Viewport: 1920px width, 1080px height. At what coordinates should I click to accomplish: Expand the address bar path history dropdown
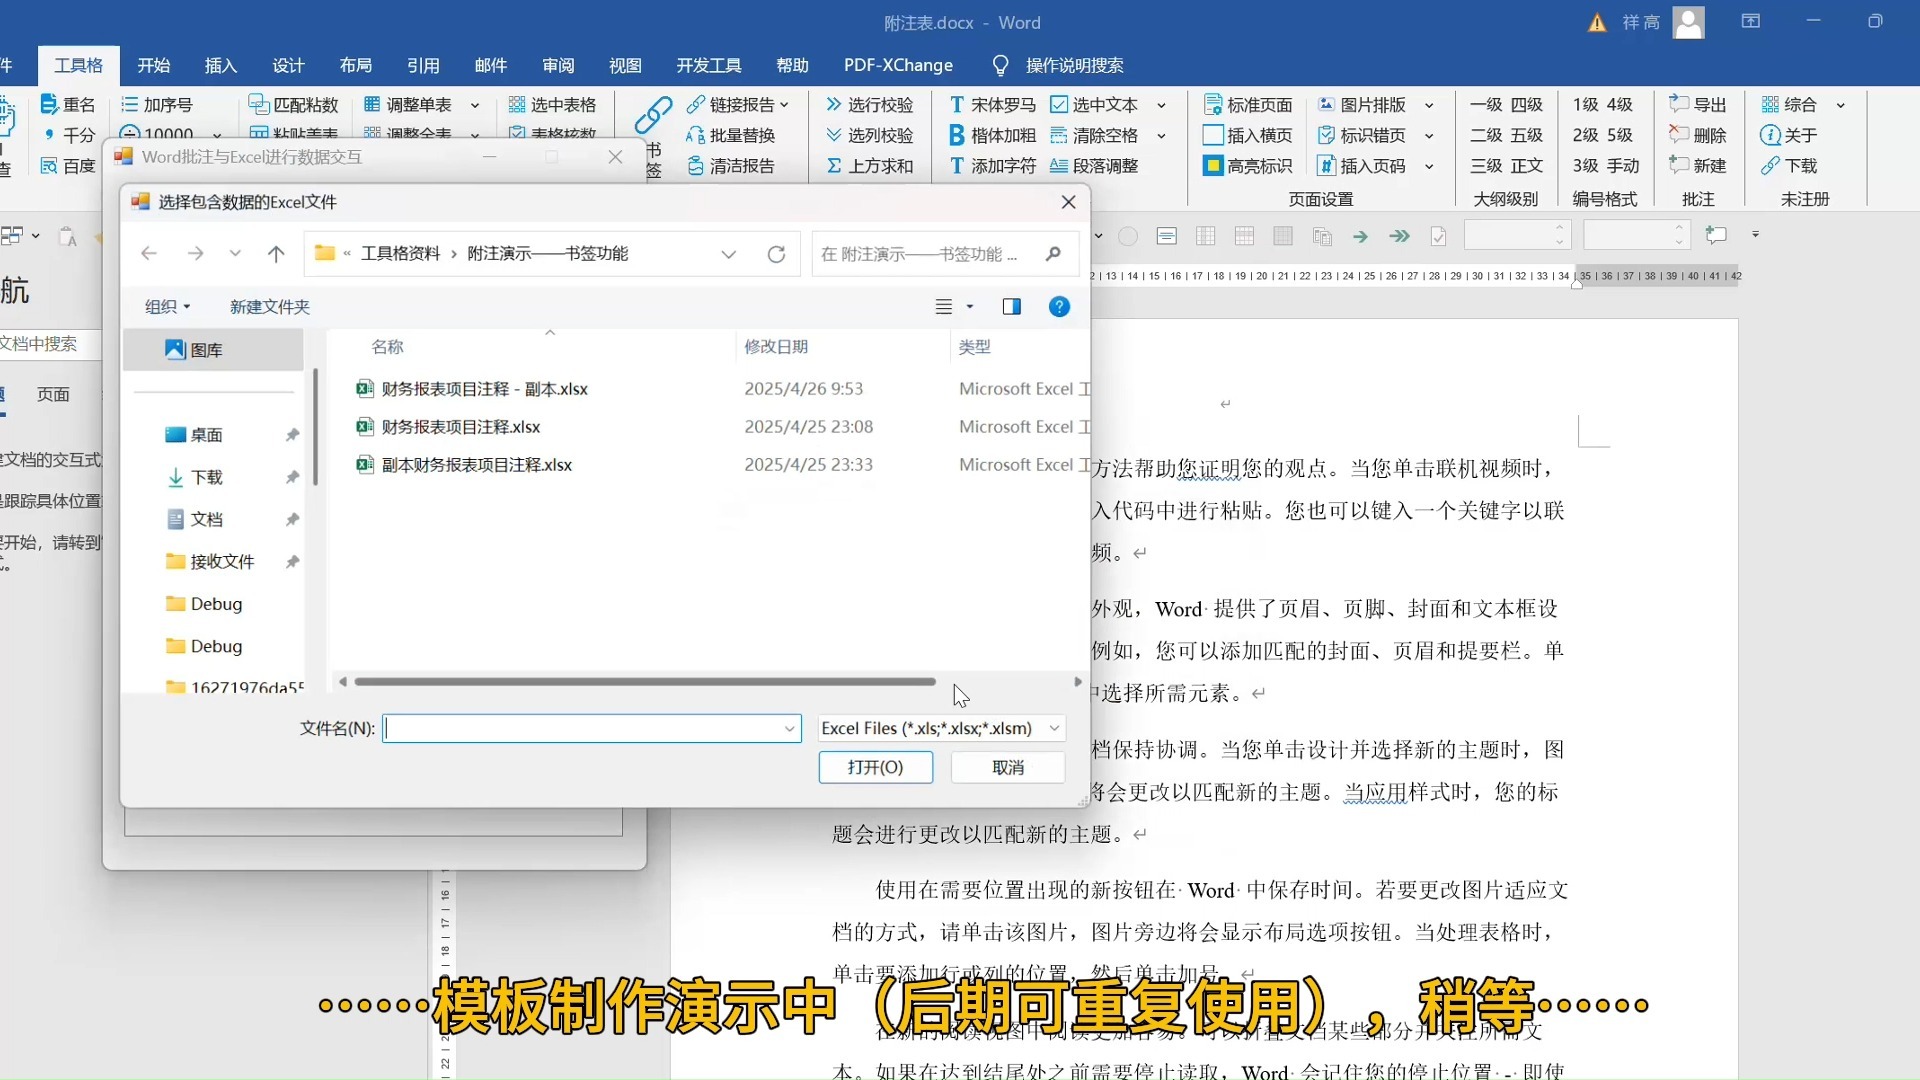[729, 254]
